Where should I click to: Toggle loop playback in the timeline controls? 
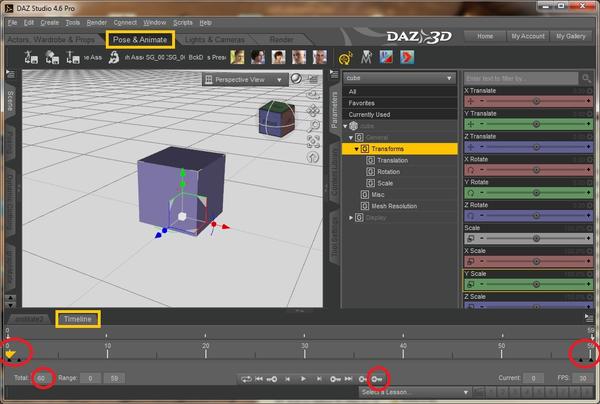click(x=246, y=379)
